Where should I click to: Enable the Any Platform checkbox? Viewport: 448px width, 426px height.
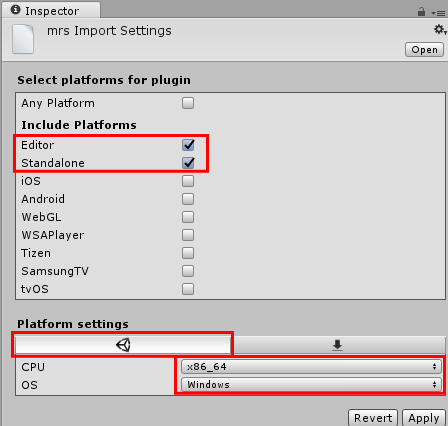click(188, 103)
